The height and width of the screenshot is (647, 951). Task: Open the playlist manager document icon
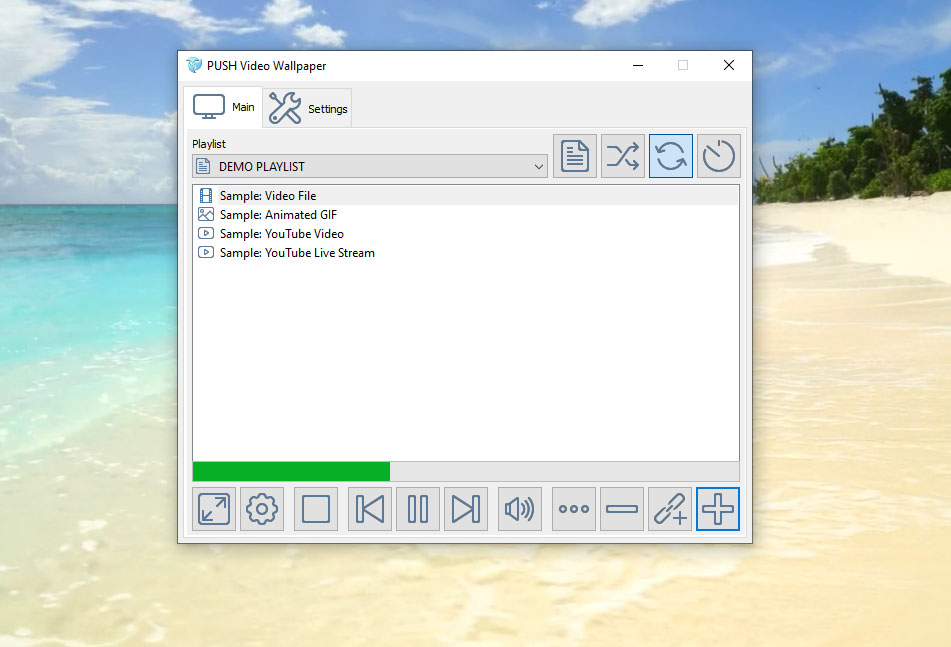point(575,156)
